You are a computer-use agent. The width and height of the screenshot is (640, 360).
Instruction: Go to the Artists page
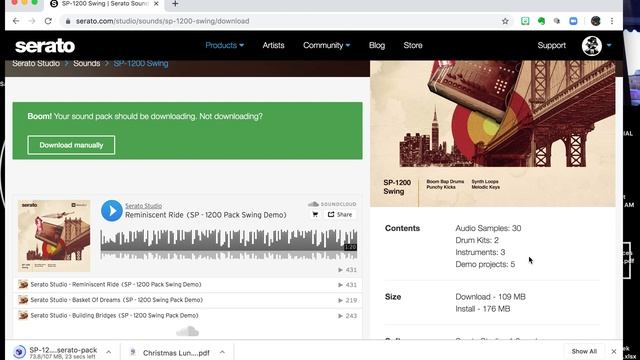[273, 45]
